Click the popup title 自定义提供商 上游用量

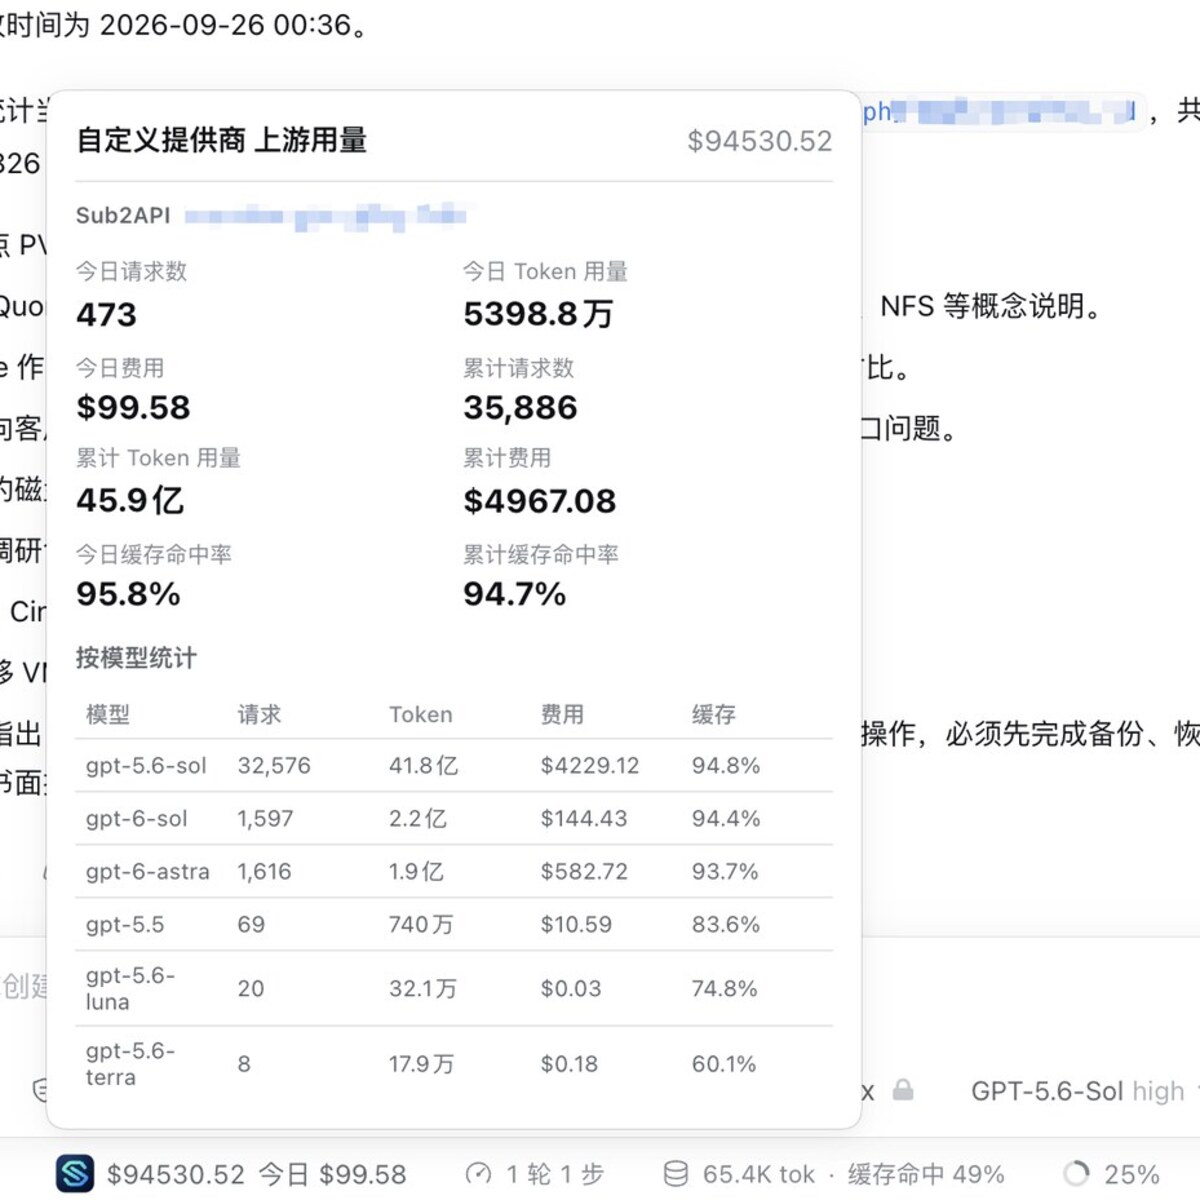pyautogui.click(x=222, y=140)
